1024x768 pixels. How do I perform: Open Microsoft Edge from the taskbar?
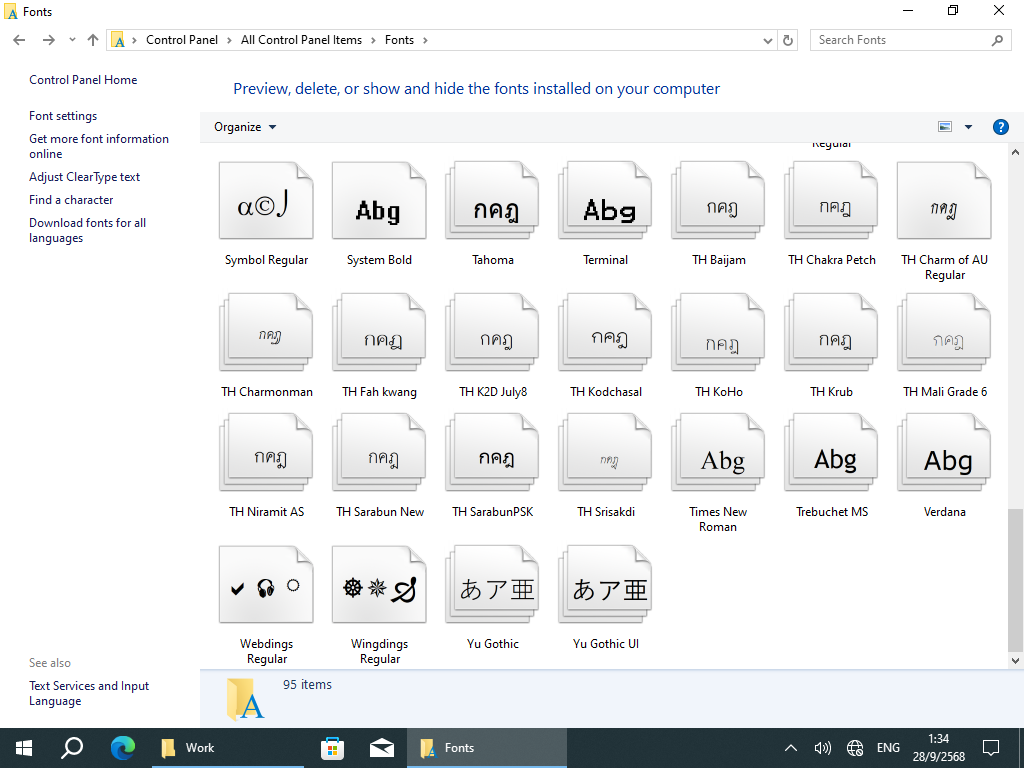pyautogui.click(x=123, y=747)
